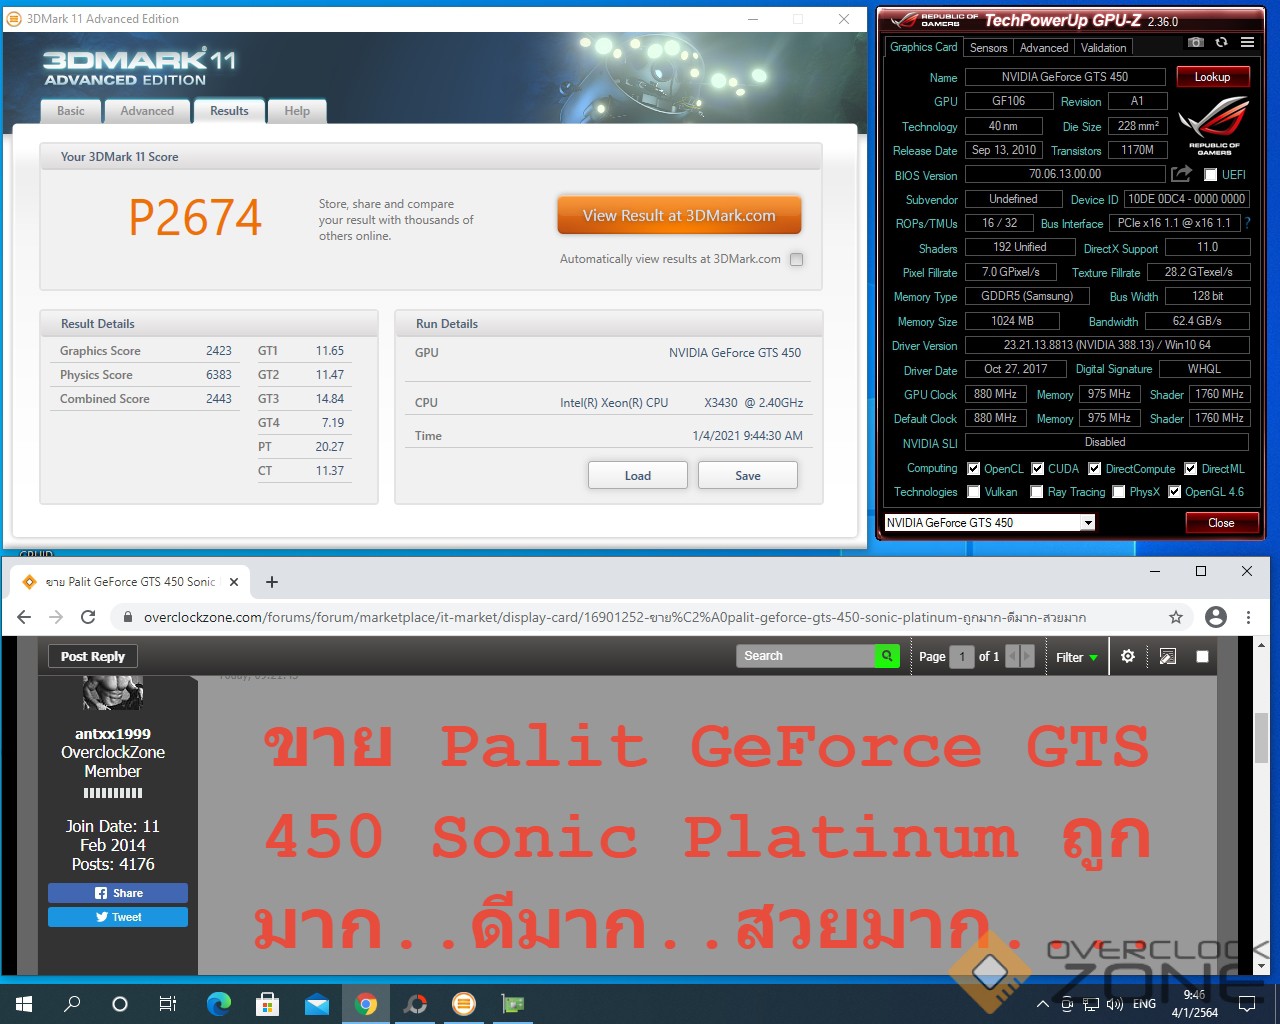This screenshot has width=1280, height=1024.
Task: Switch to the 3DMark 11 taskbar icon
Action: coord(463,1003)
